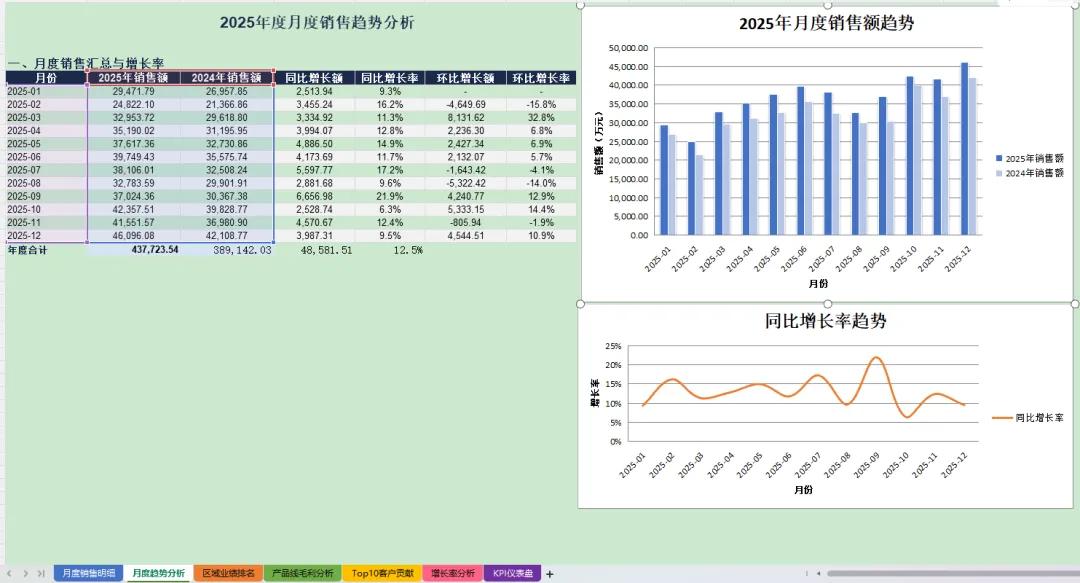The width and height of the screenshot is (1080, 583).
Task: Select the Top10客户贡献 sheet tab
Action: (382, 573)
